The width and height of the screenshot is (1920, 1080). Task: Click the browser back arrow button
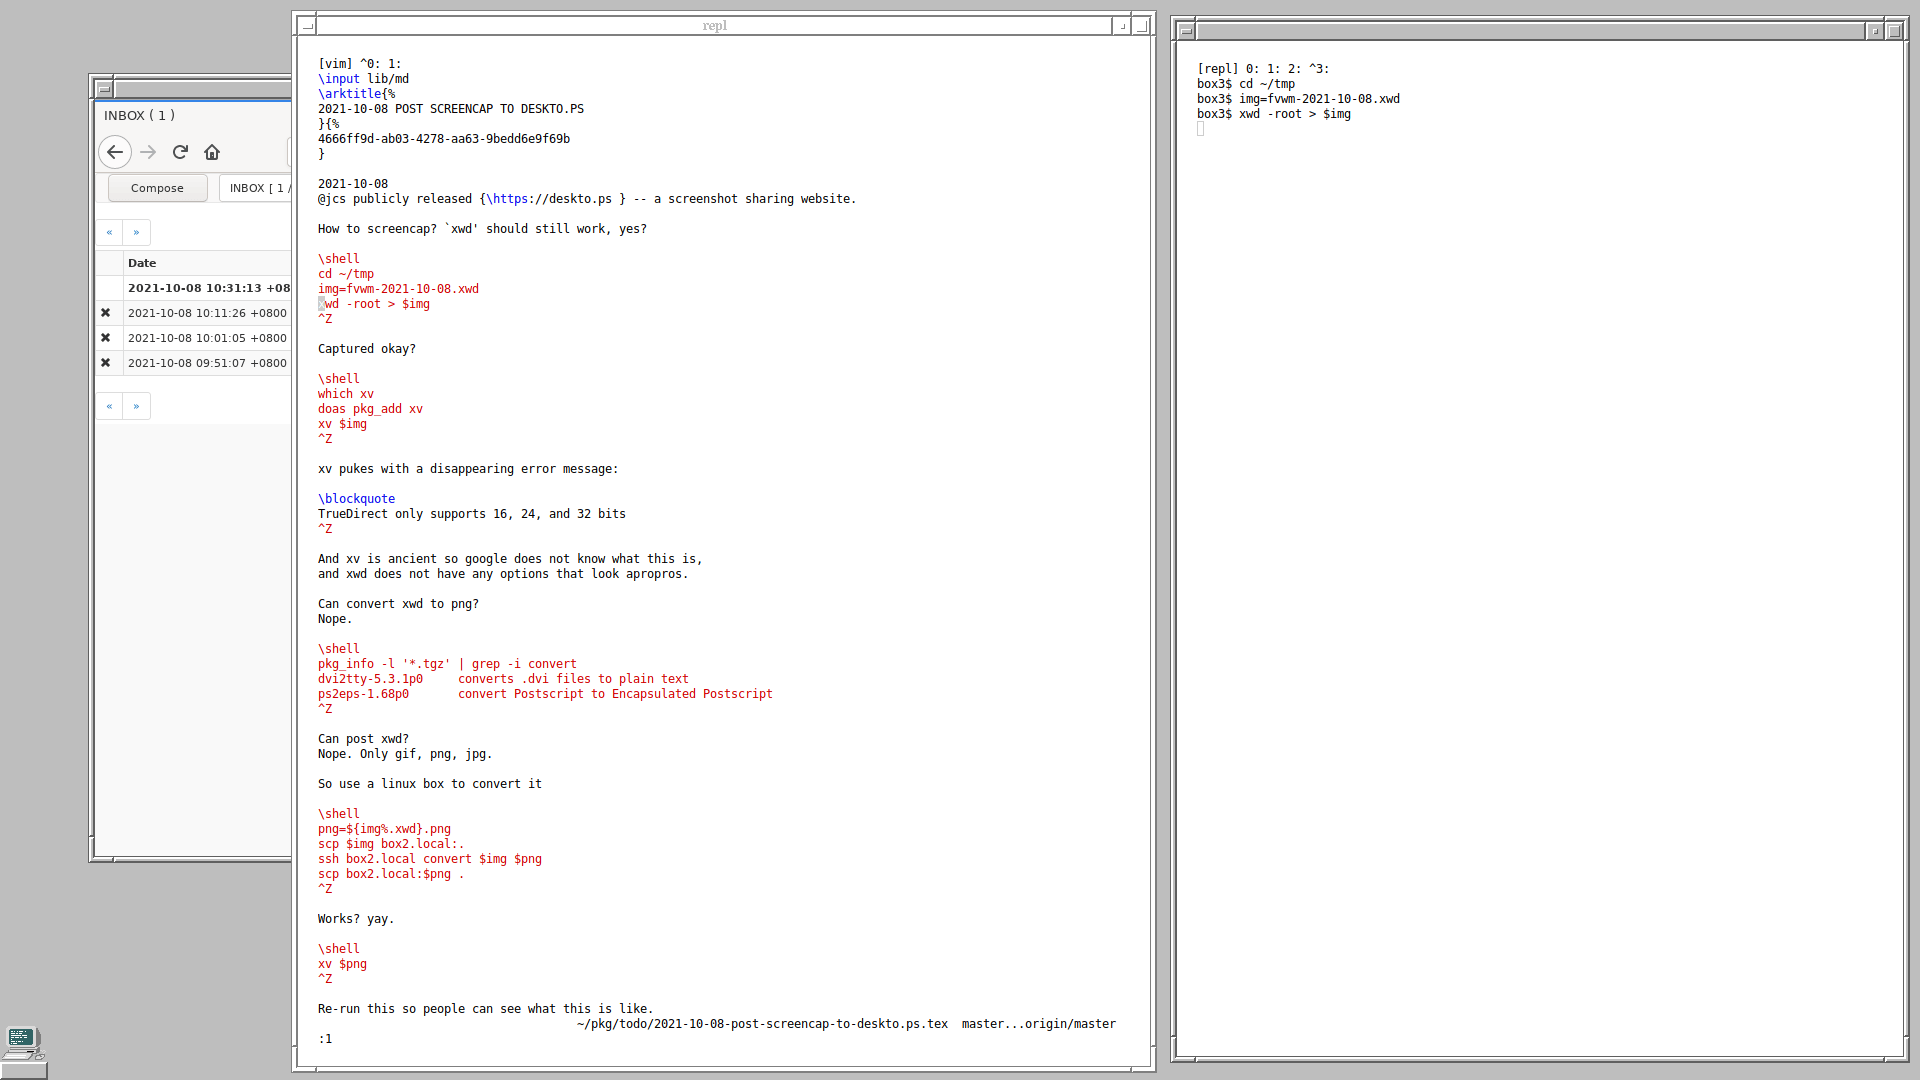point(115,152)
